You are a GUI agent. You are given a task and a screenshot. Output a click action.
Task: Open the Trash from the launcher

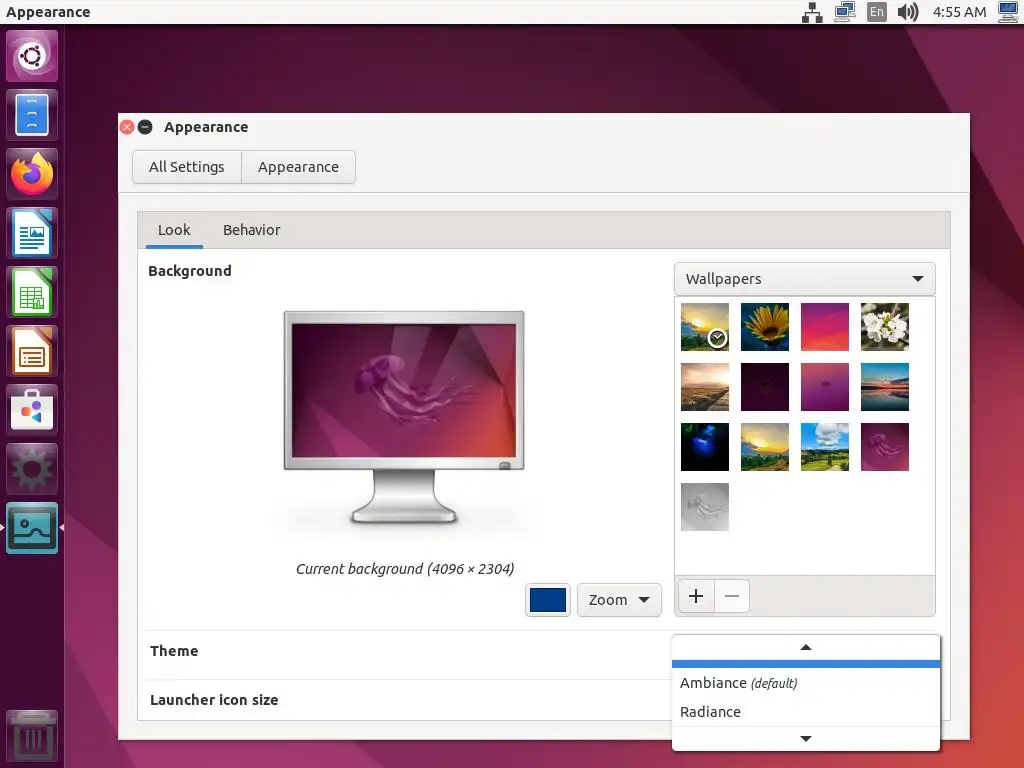(32, 736)
